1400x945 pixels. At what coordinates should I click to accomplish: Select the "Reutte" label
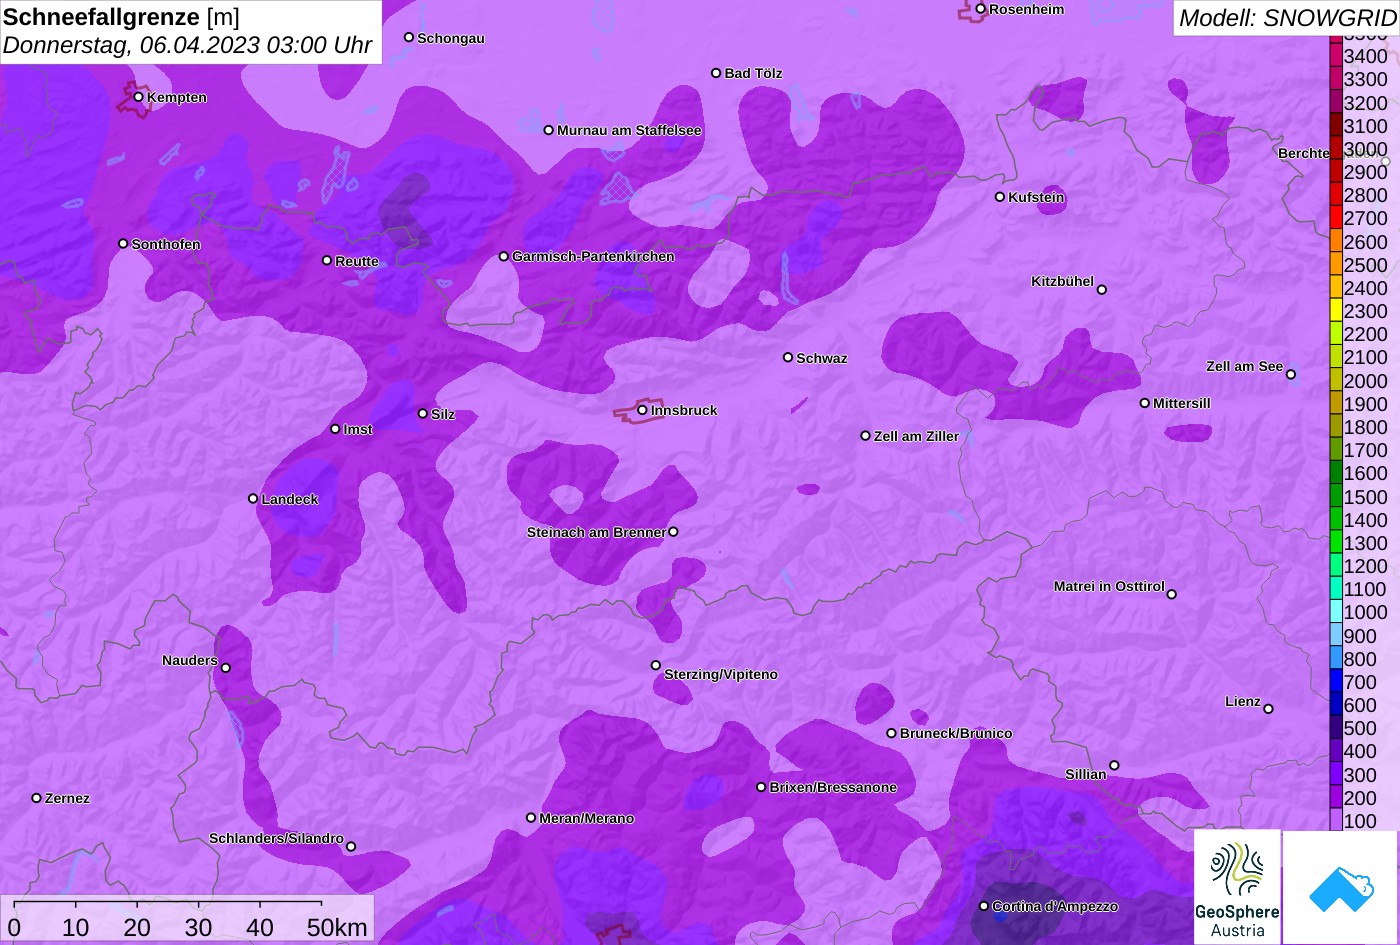click(x=357, y=262)
